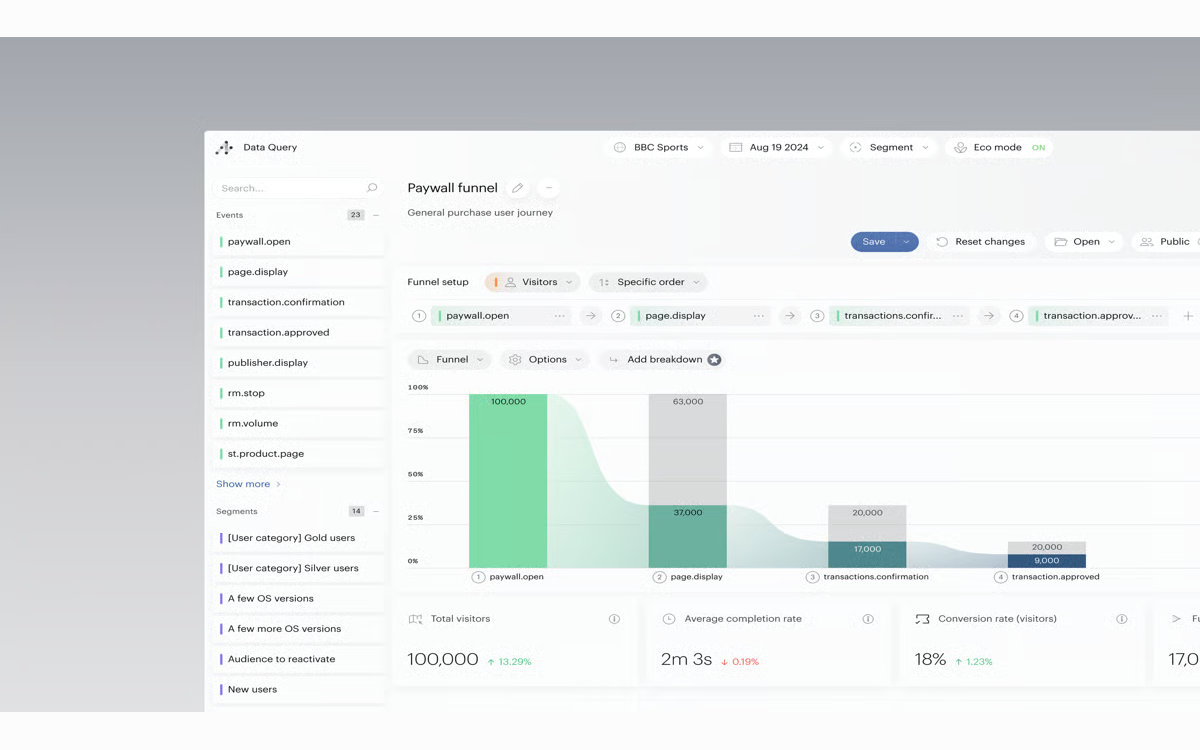Click the Events count badge 23
Image resolution: width=1200 pixels, height=750 pixels.
pos(355,215)
